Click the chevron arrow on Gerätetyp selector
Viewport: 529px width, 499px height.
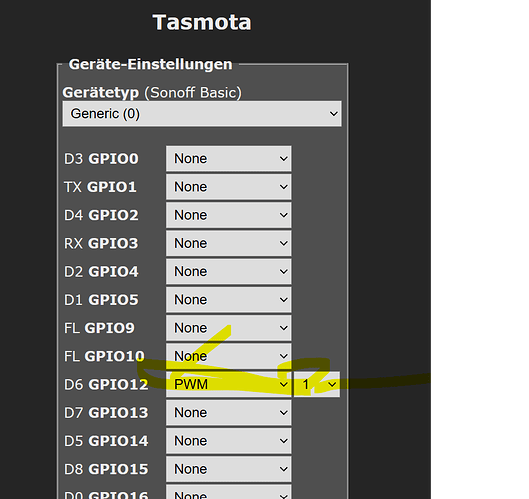(334, 114)
